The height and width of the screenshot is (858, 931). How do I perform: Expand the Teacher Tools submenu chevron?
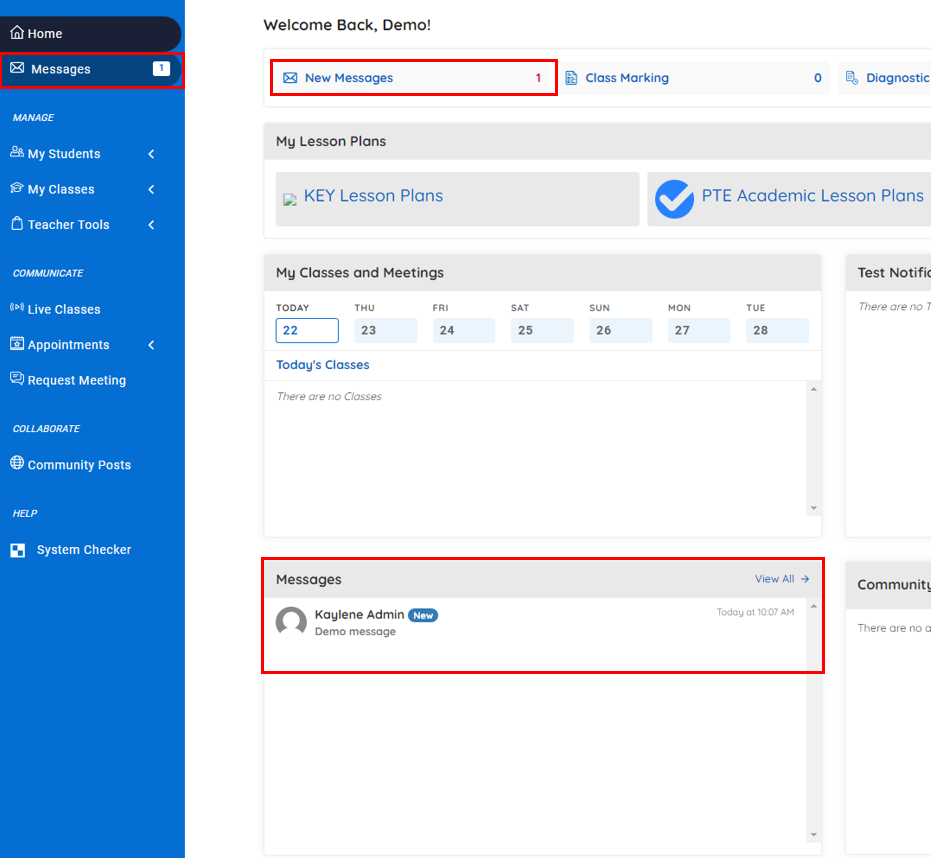tap(151, 225)
